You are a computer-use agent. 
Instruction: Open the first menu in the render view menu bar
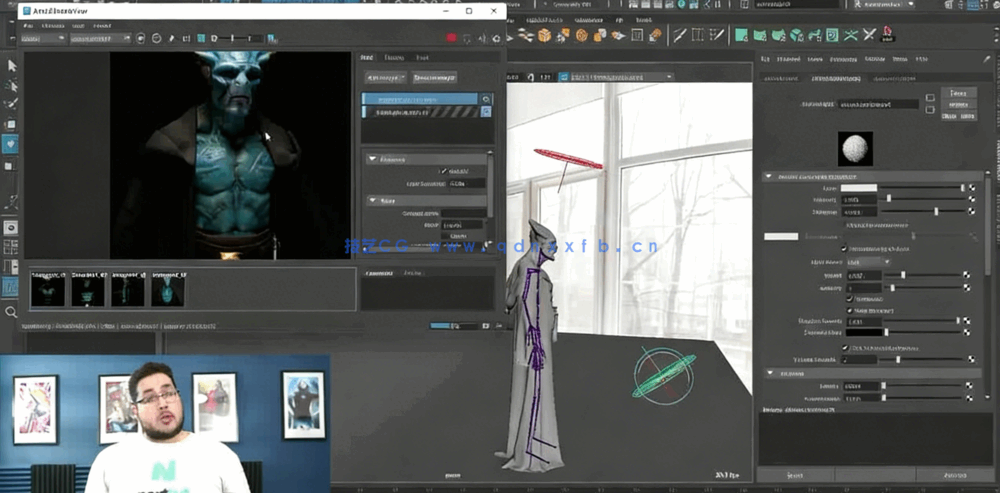point(27,24)
